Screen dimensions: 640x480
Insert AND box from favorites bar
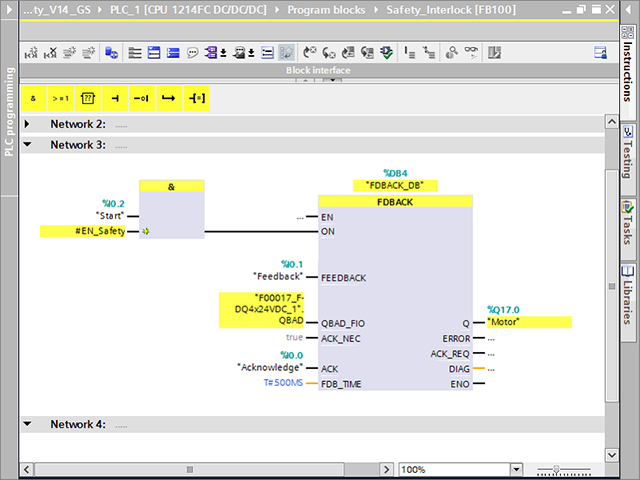coord(33,98)
